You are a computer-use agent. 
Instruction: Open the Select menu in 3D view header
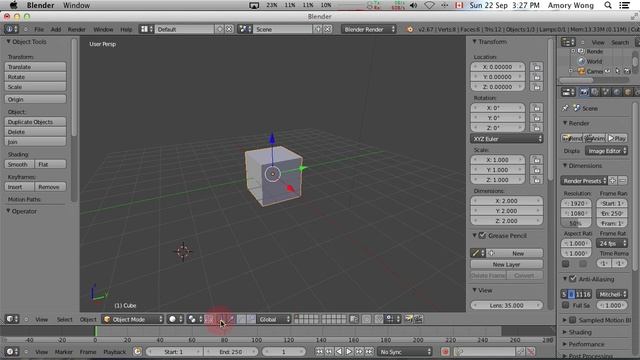[64, 319]
